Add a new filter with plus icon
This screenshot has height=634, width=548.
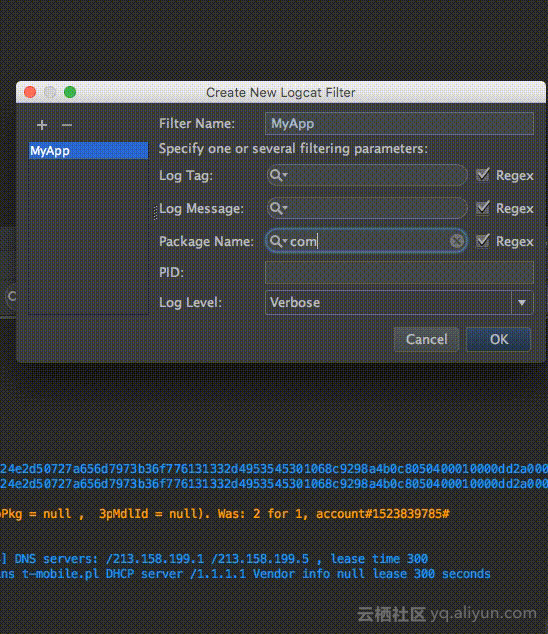click(42, 125)
